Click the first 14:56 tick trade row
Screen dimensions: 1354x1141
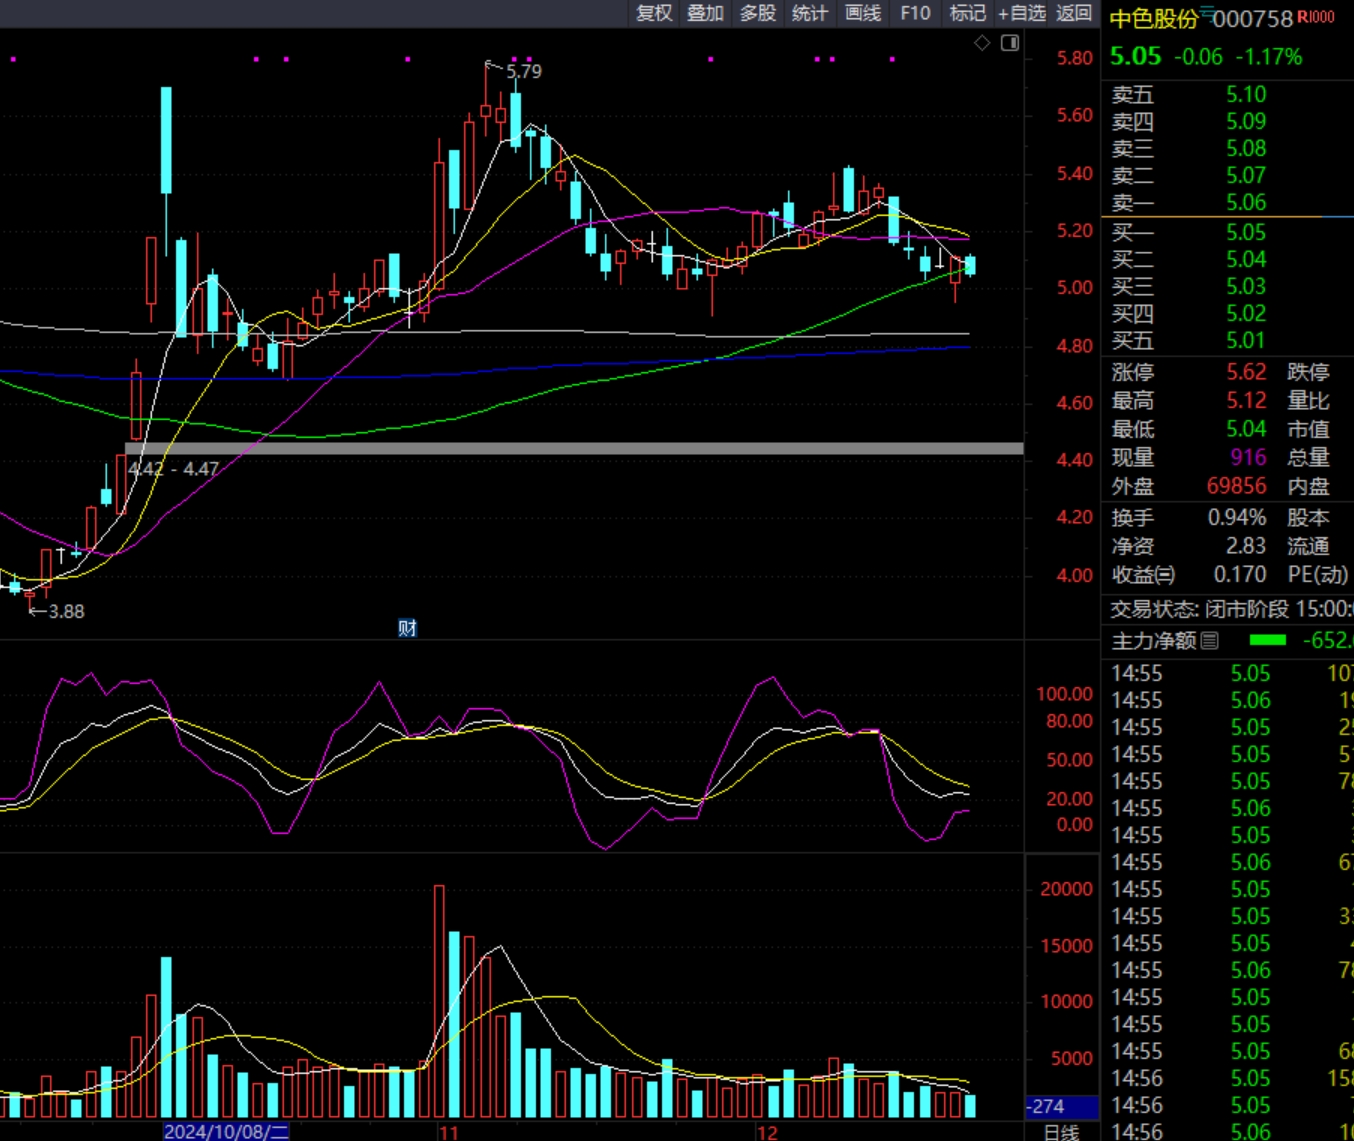click(1227, 1078)
